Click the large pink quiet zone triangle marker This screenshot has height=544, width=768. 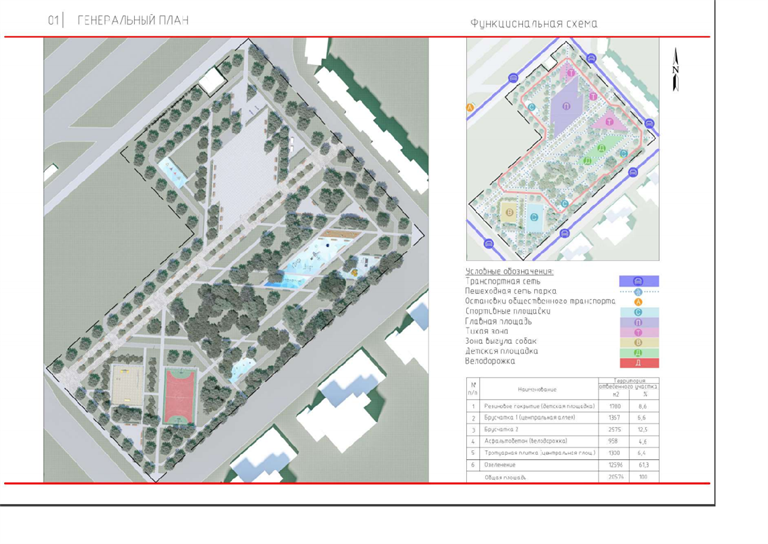coord(607,121)
